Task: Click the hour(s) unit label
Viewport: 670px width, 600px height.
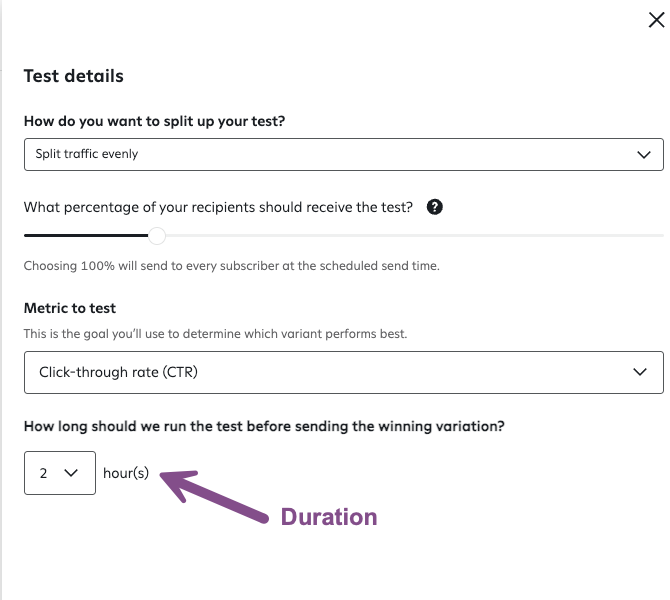Action: pyautogui.click(x=126, y=473)
